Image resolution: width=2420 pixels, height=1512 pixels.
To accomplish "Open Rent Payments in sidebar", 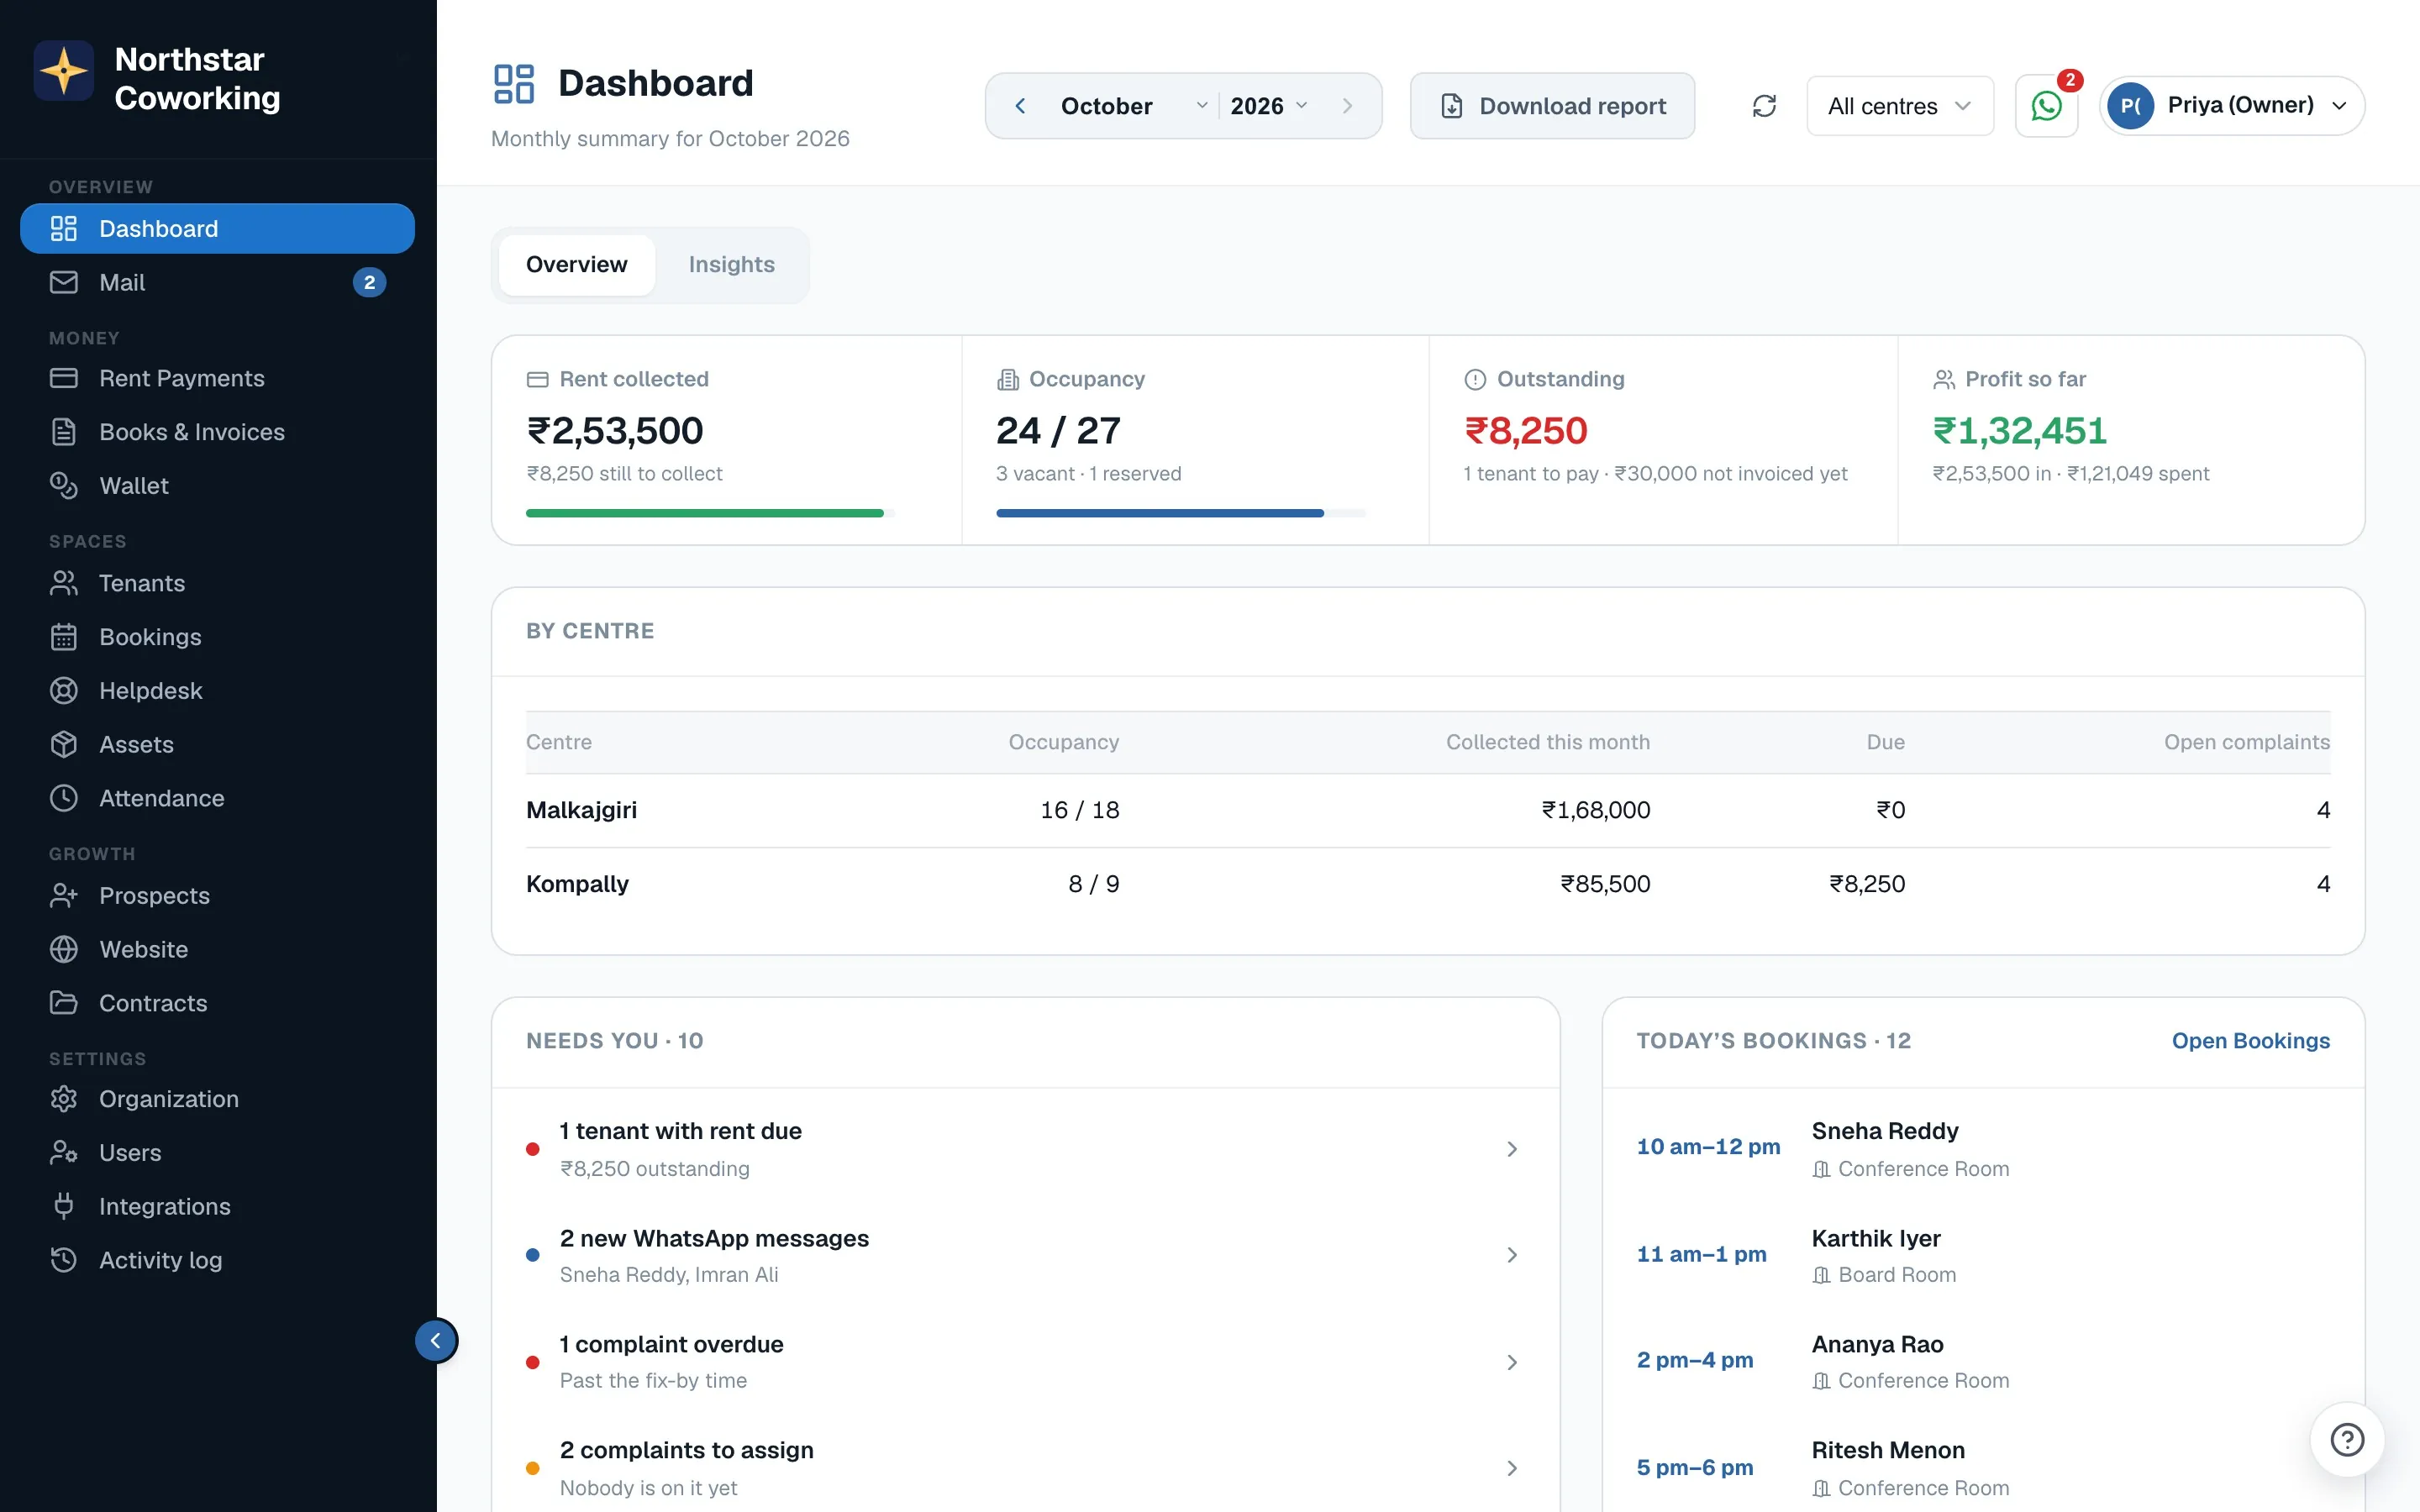I will coord(217,378).
